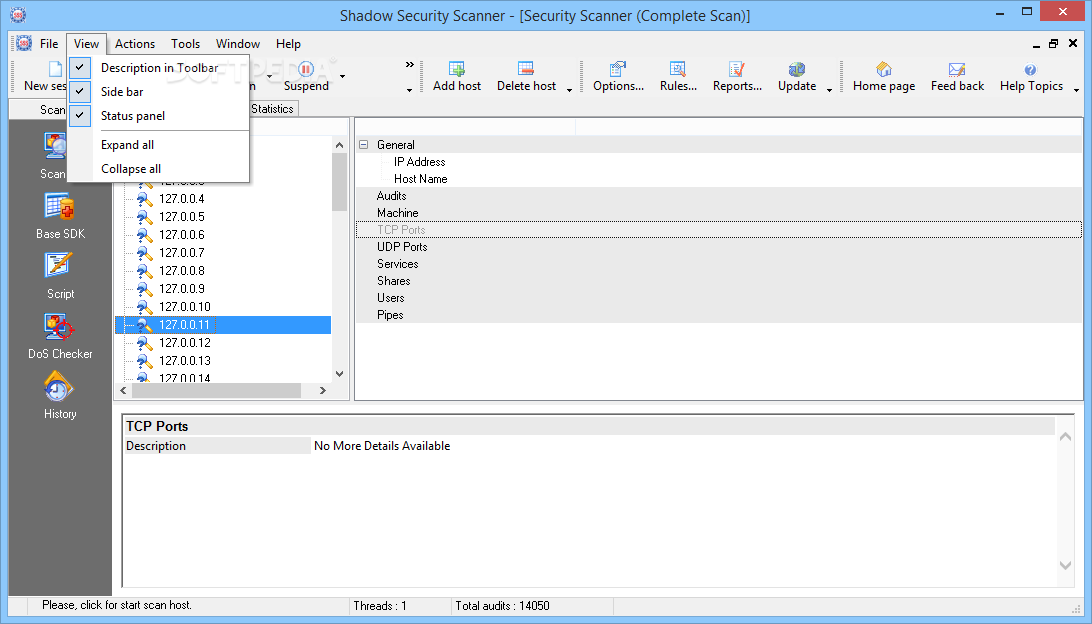Select the Audits row

point(719,196)
